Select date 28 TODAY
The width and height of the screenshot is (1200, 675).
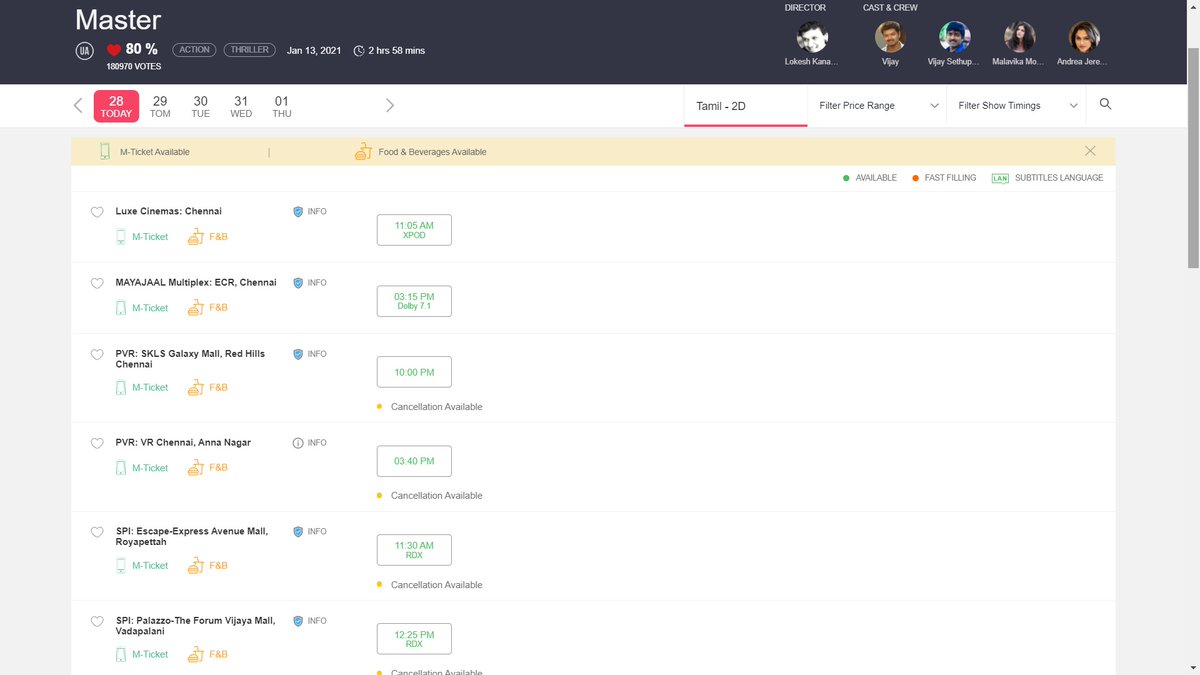click(x=116, y=106)
